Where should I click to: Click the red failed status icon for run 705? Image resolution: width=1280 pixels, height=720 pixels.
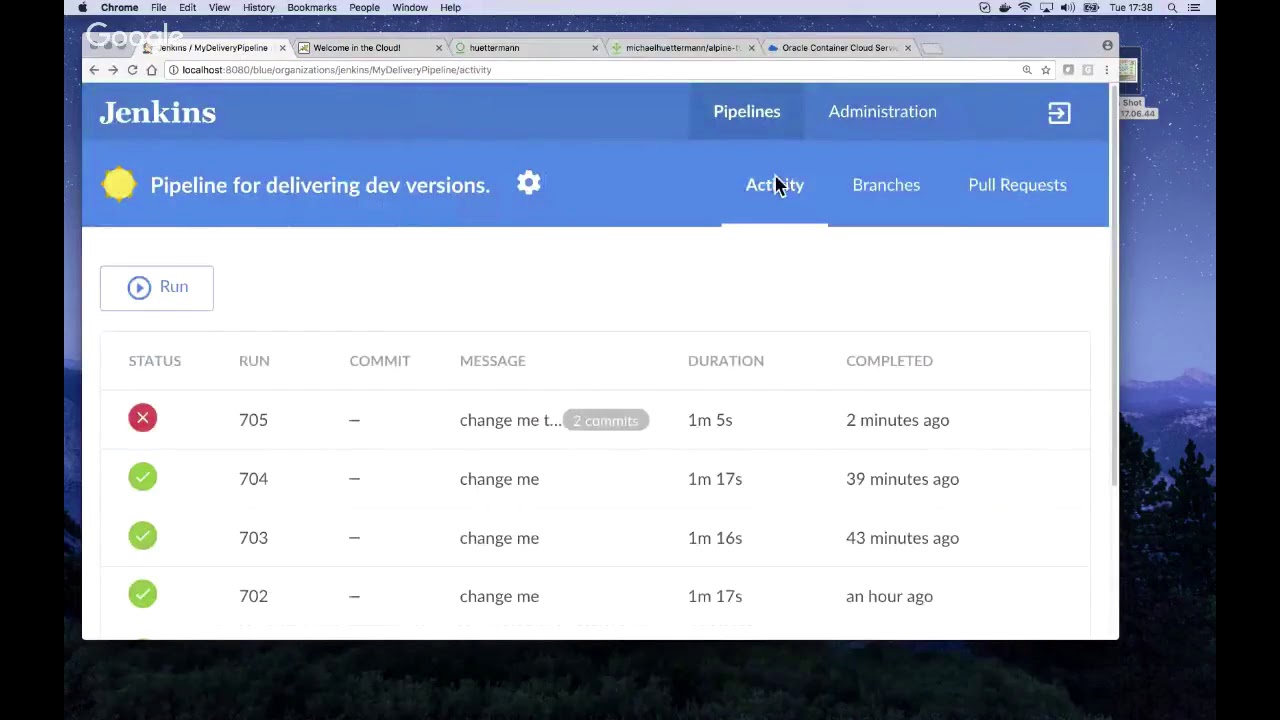143,418
